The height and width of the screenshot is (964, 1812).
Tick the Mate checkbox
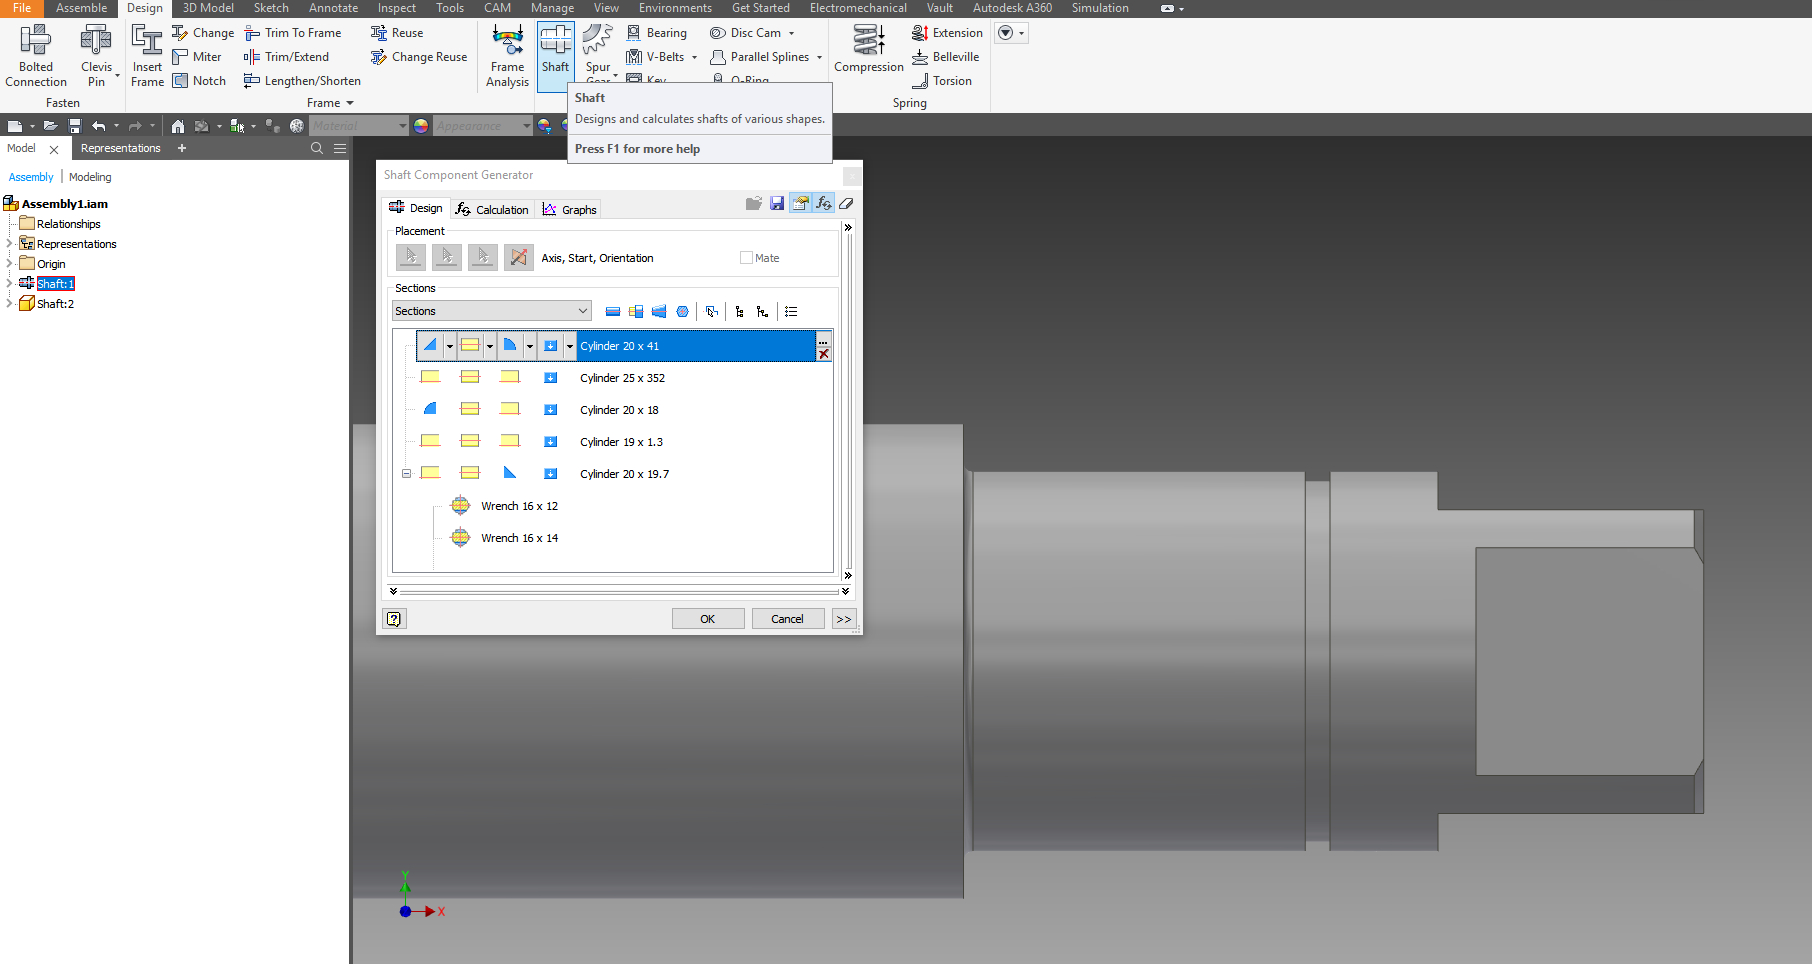tap(746, 257)
